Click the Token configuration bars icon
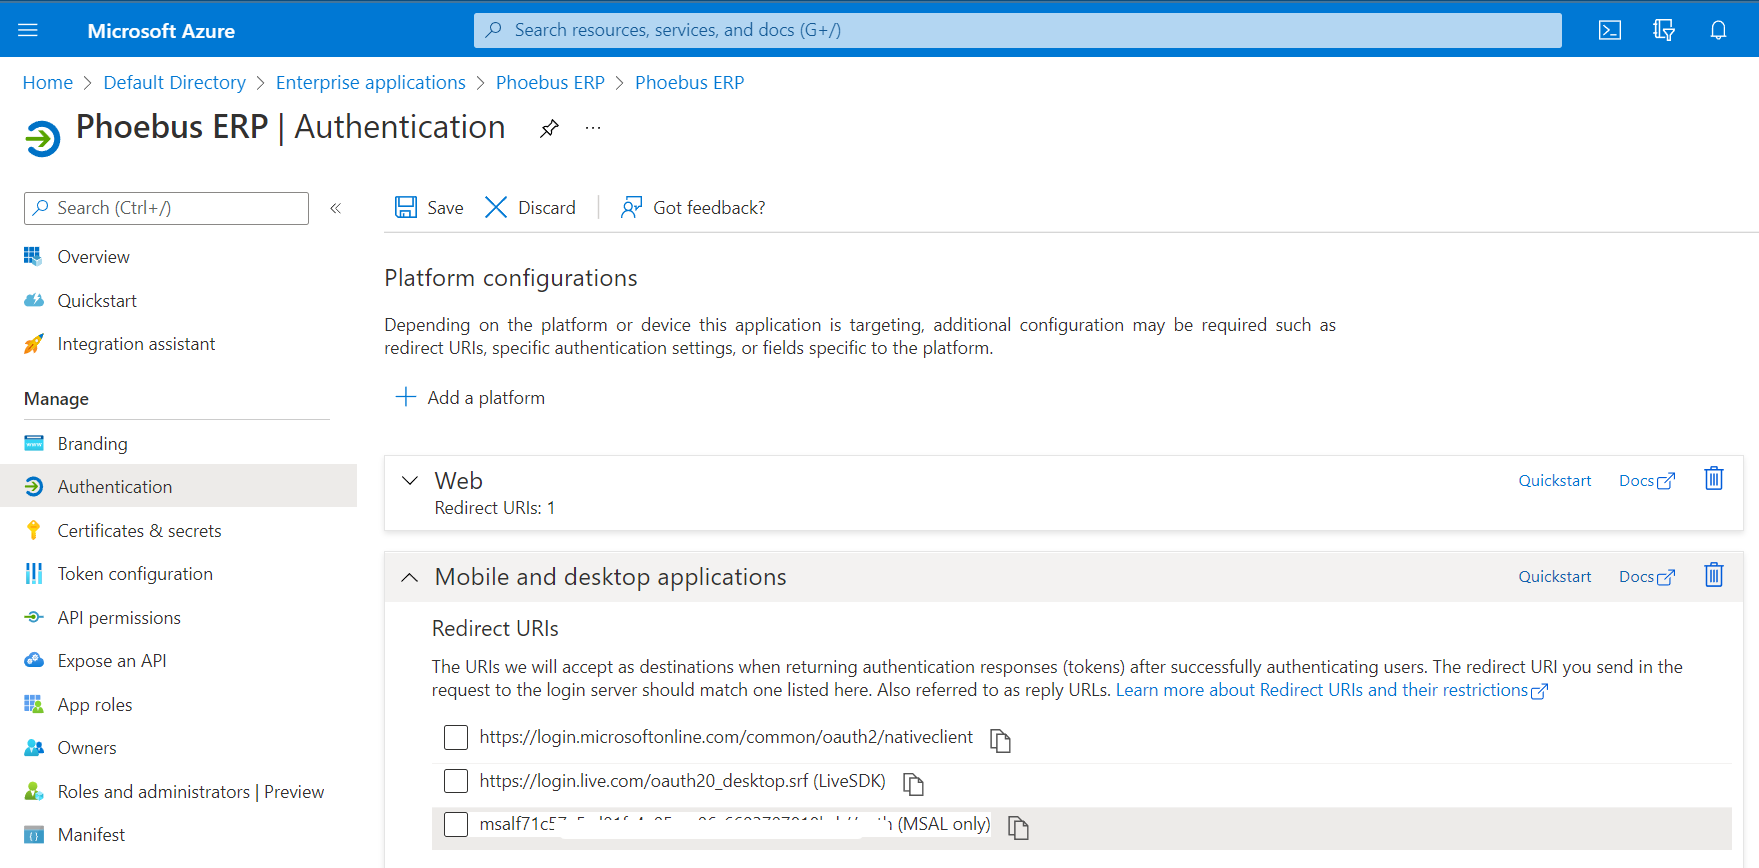The width and height of the screenshot is (1759, 868). 34,573
